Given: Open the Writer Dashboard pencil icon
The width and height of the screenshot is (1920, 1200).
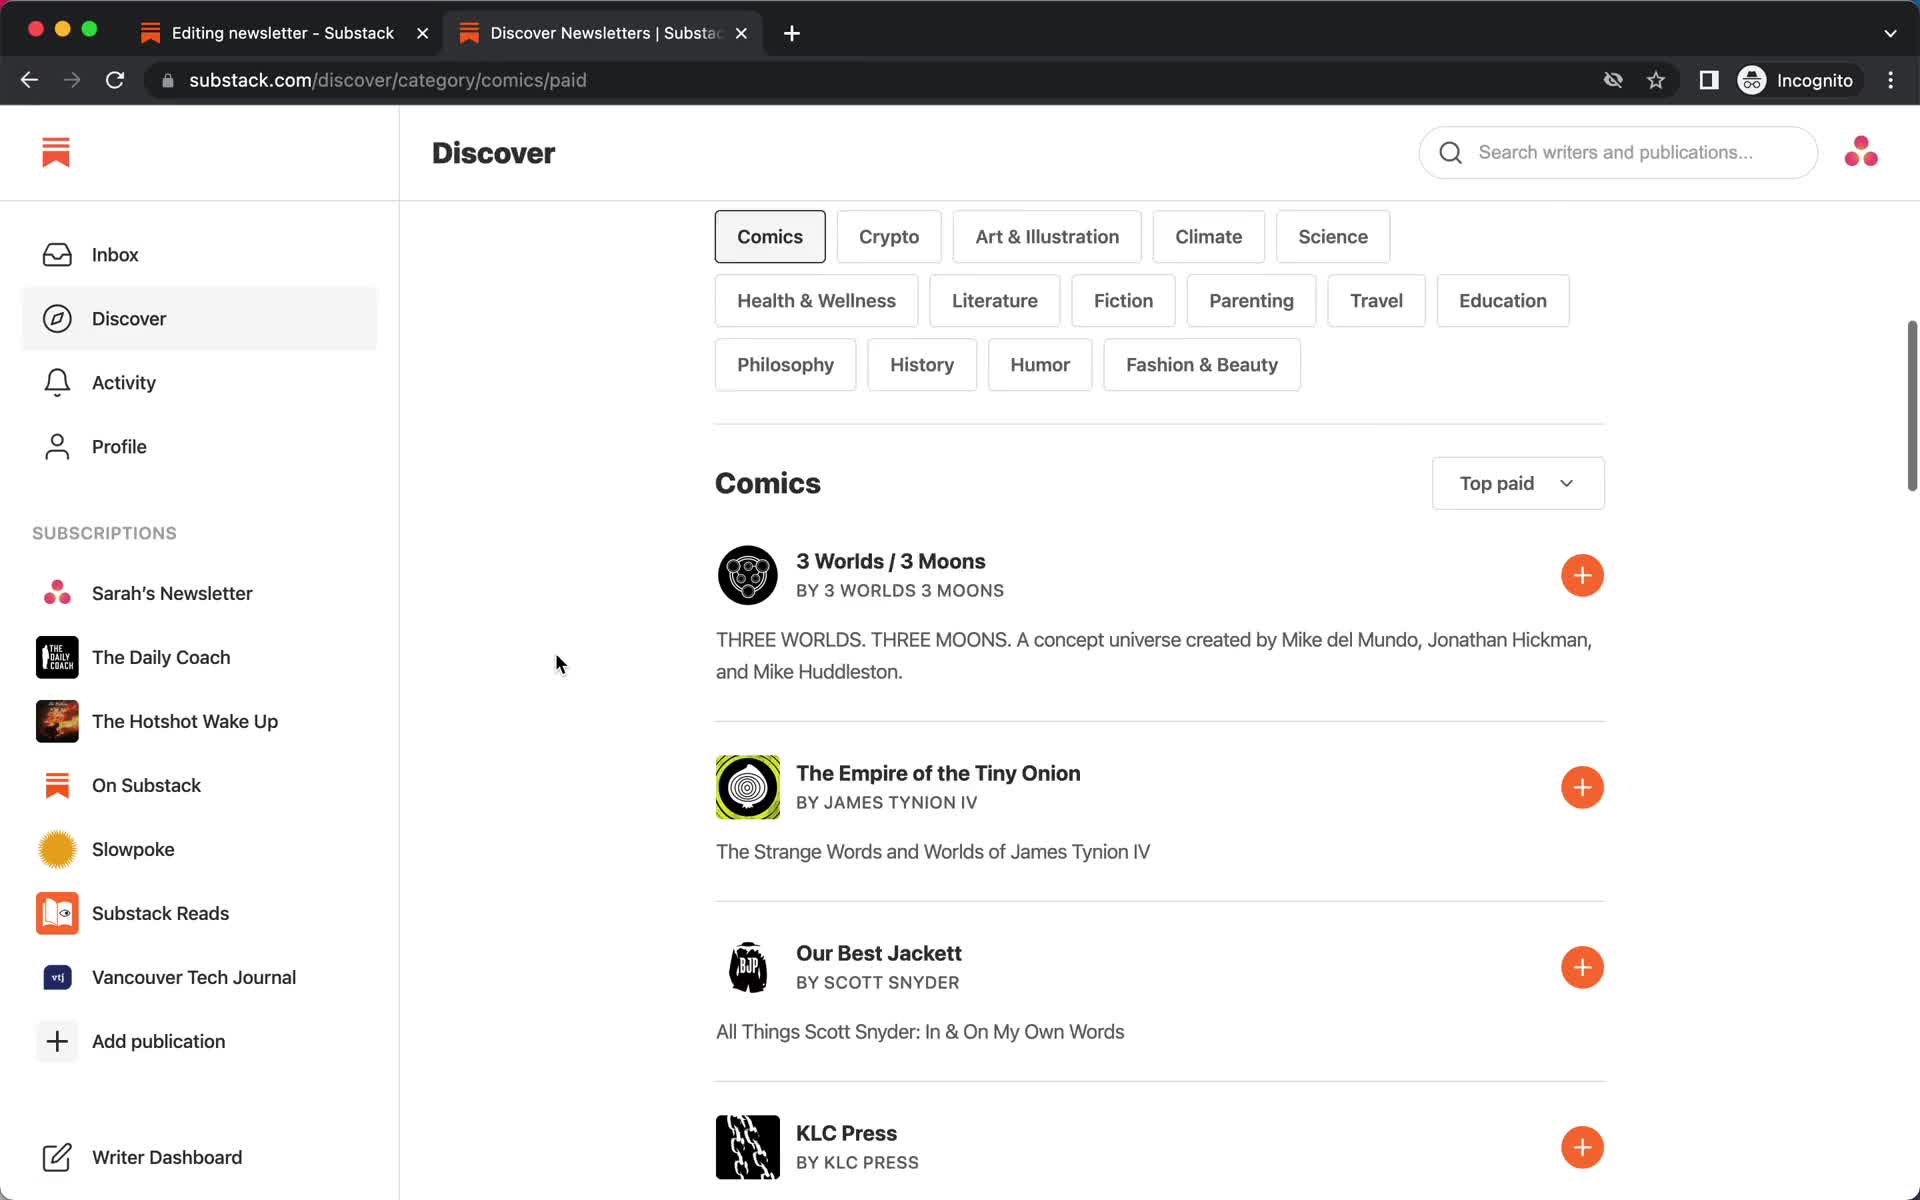Looking at the screenshot, I should [57, 1157].
